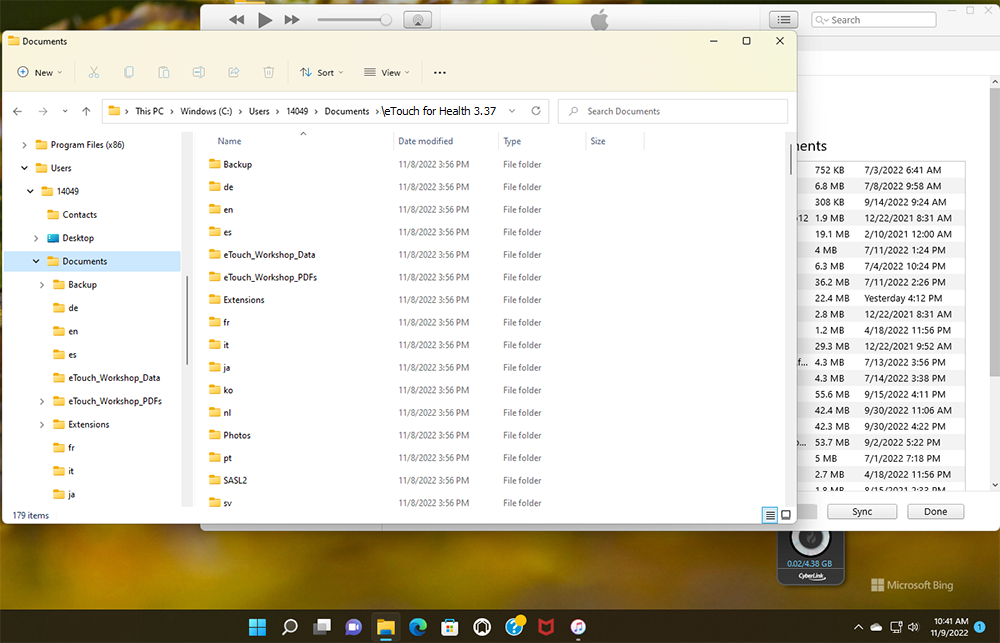1000x643 pixels.
Task: Click the navigation pane scrollbar
Action: pos(187,320)
